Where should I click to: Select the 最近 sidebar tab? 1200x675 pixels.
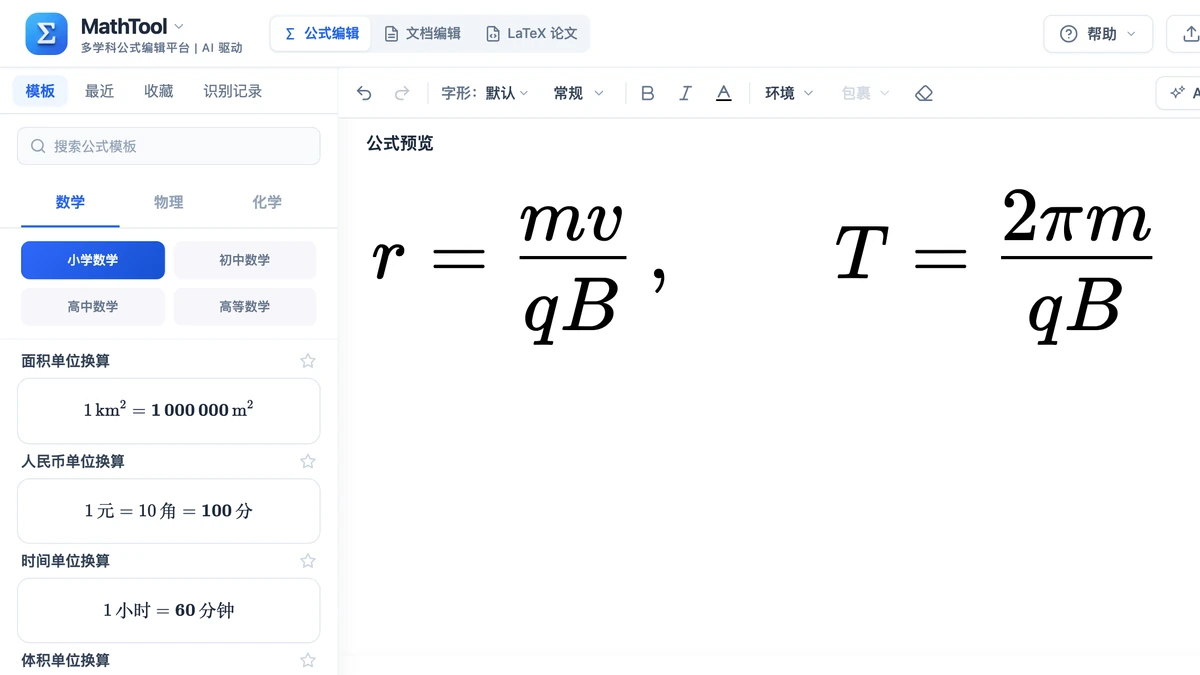99,91
